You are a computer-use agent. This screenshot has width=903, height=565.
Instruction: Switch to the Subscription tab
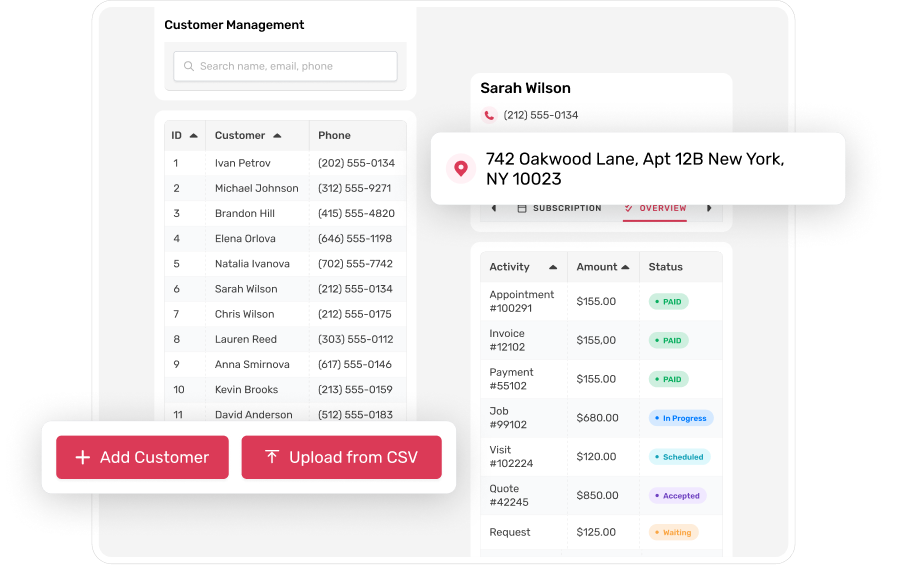566,208
